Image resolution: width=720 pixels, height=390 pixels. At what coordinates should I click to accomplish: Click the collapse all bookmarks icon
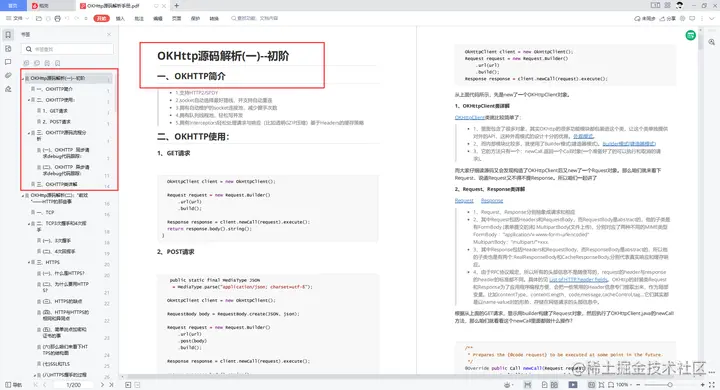click(x=37, y=63)
